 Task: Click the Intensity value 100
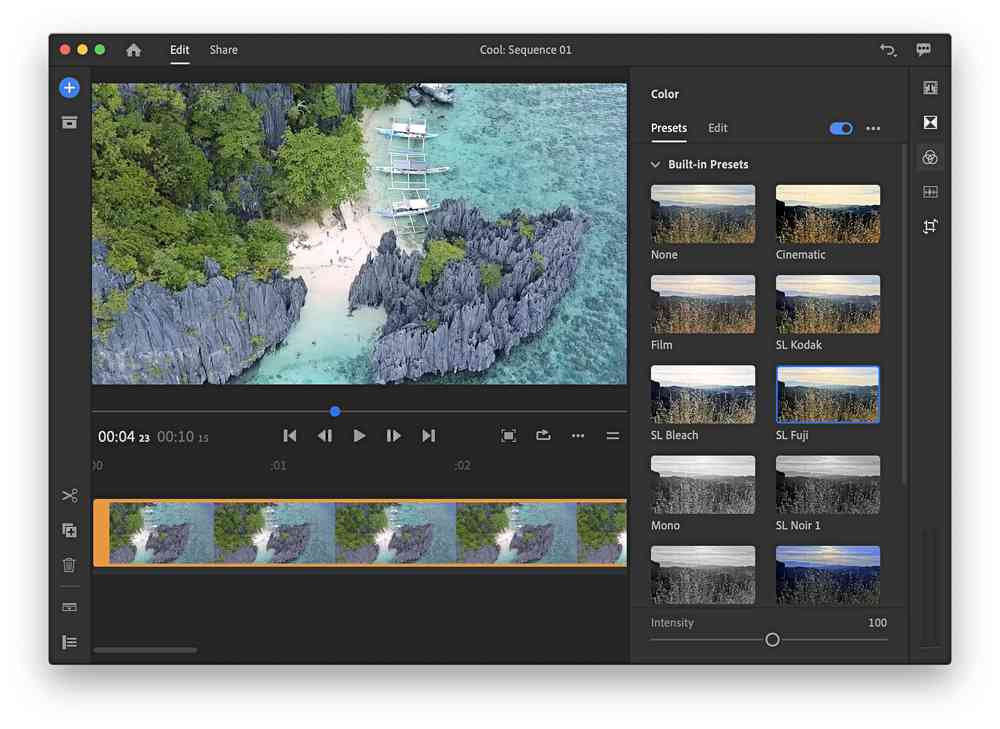877,622
